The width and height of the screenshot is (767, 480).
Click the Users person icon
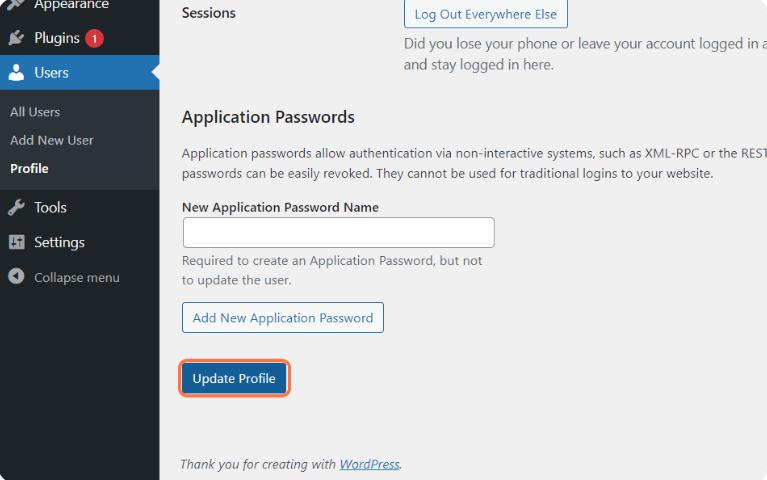click(x=16, y=72)
